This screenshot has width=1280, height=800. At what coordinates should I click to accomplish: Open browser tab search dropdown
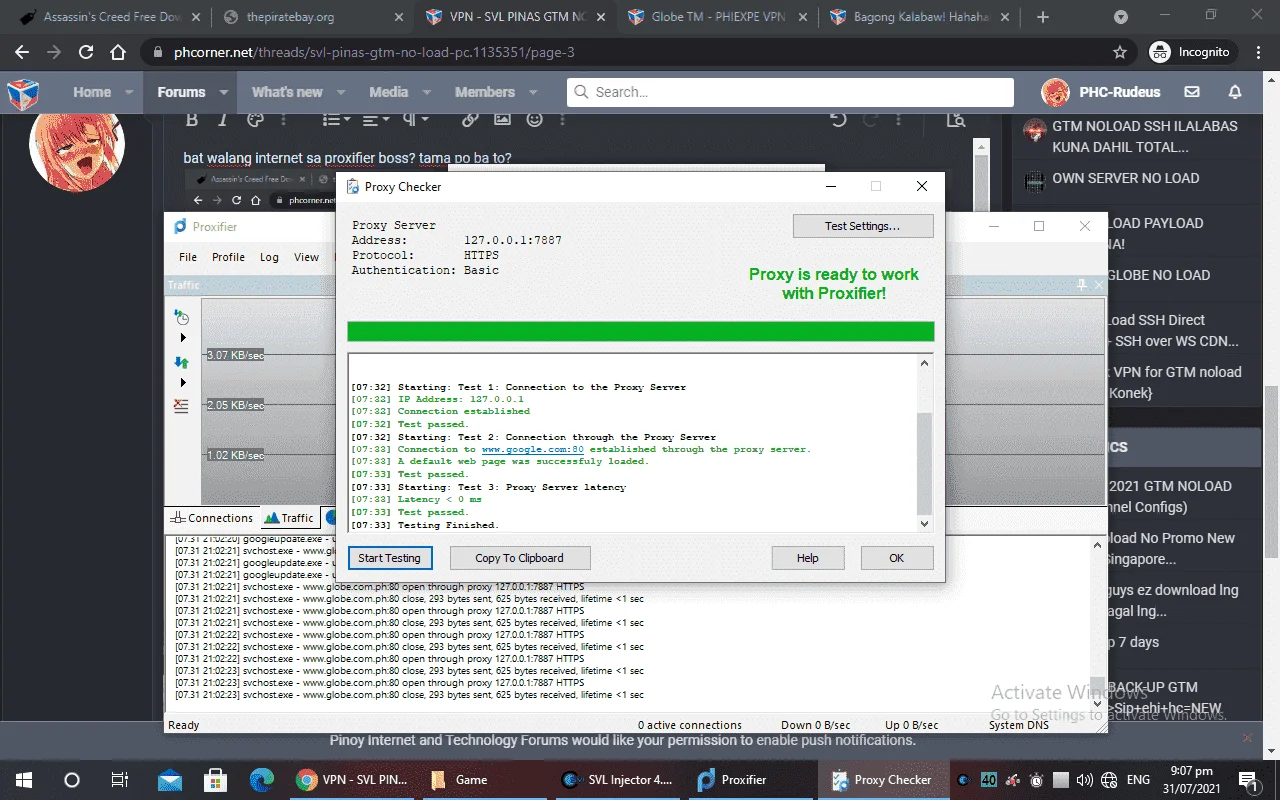1121,17
